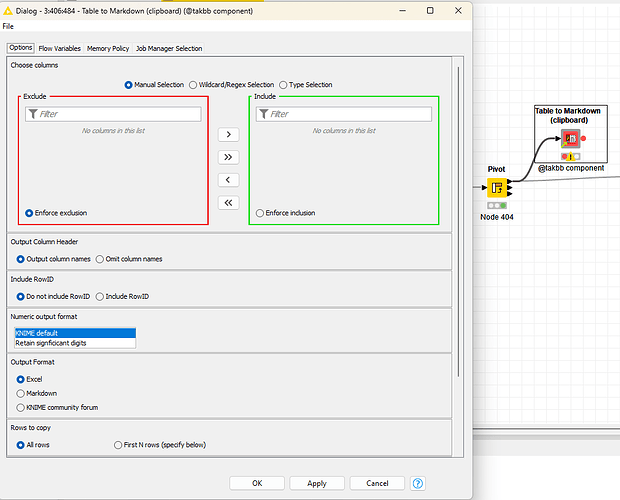620x500 pixels.
Task: Click the remove-selected-column left arrow button
Action: pyautogui.click(x=228, y=180)
